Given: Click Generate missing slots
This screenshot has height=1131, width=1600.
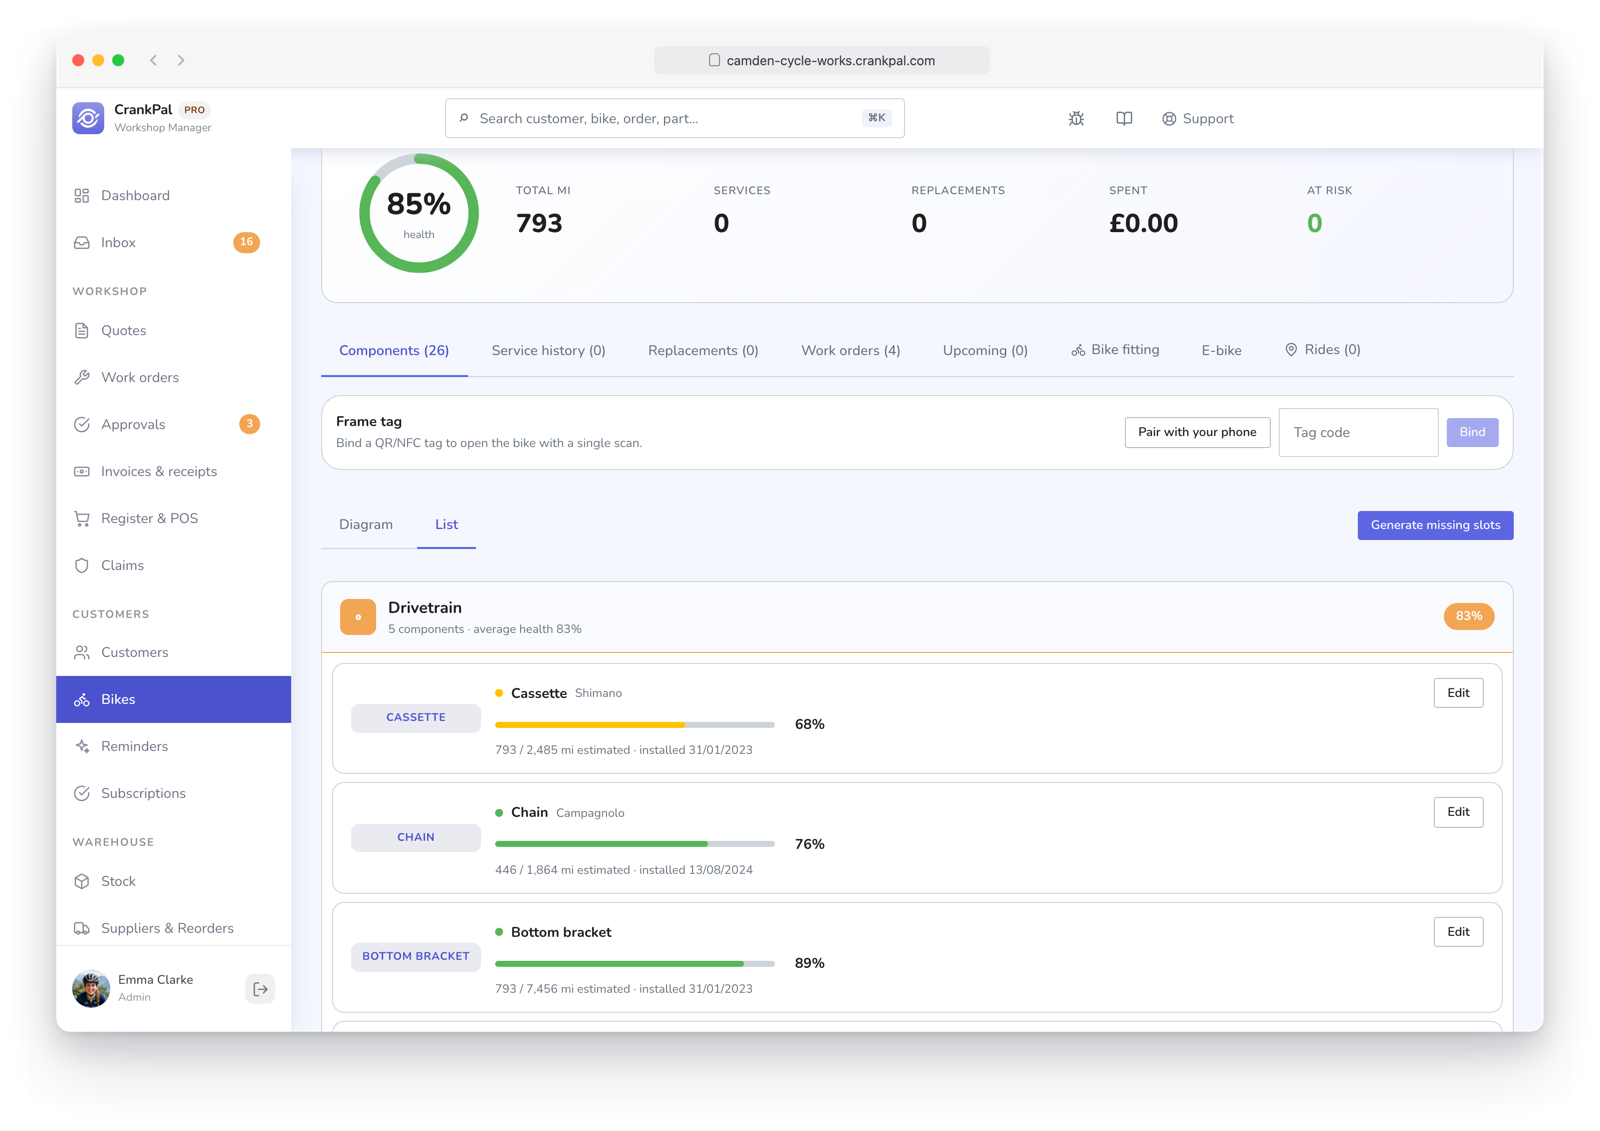Looking at the screenshot, I should point(1435,525).
